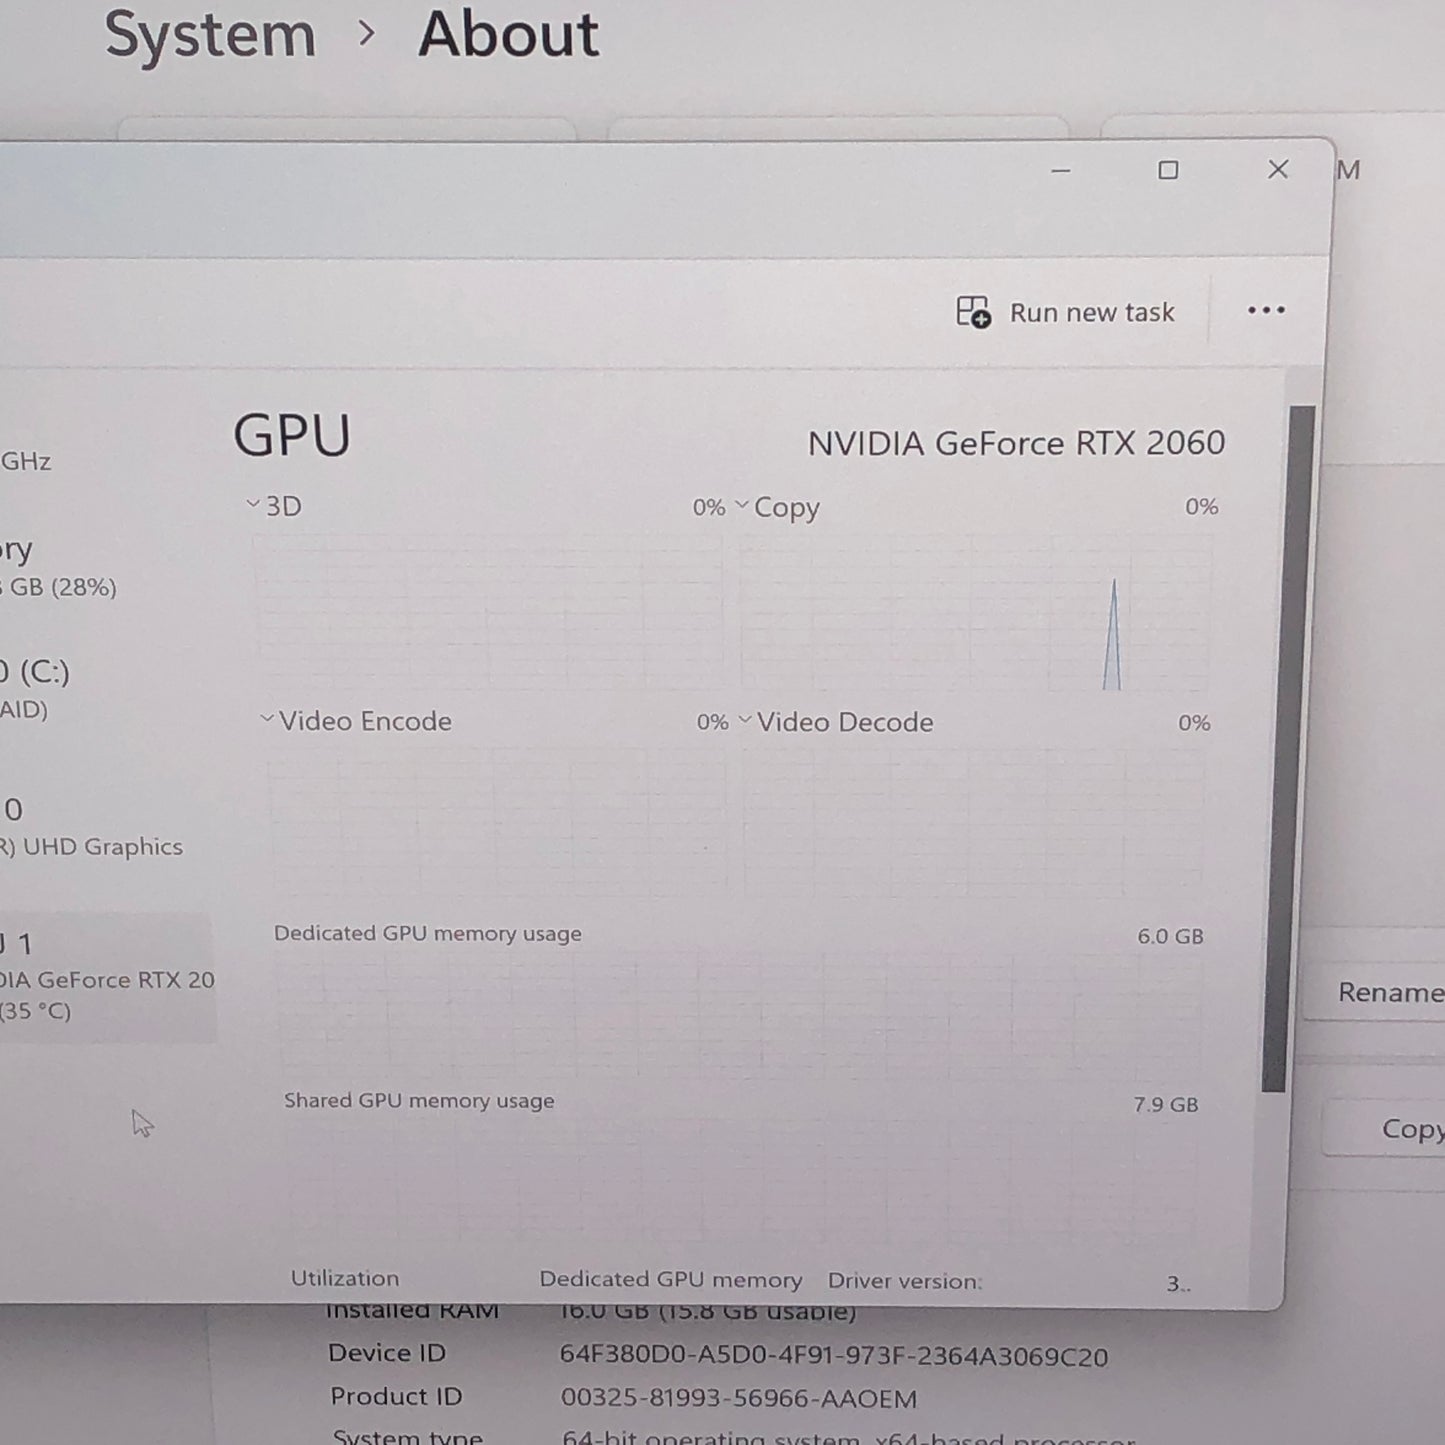Click the Video Encode usage graph
Screen dimensions: 1445x1445
498,822
